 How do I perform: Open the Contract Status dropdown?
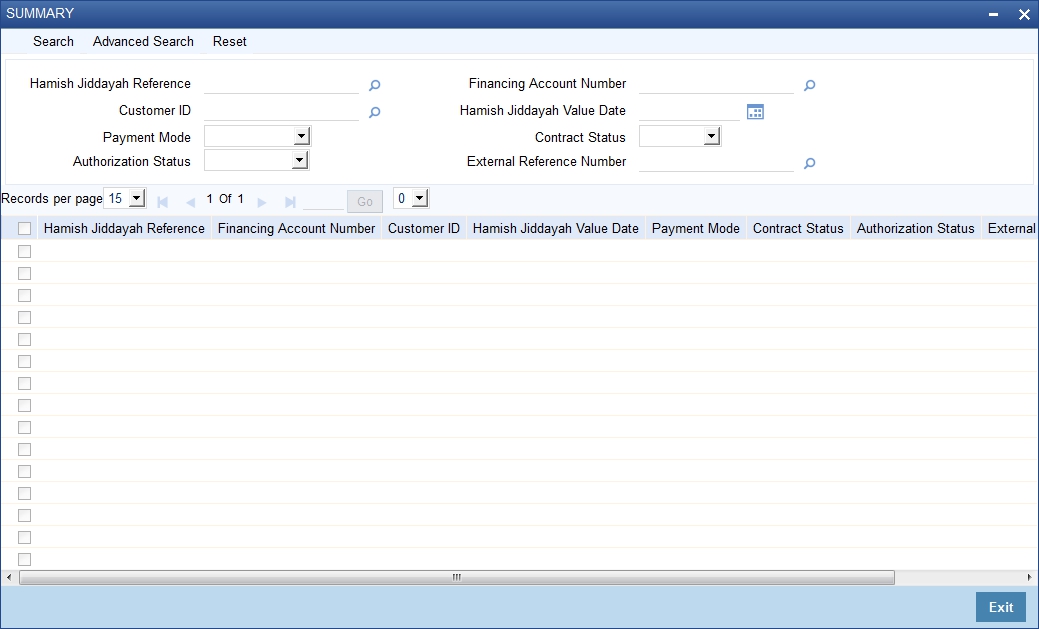tap(680, 137)
